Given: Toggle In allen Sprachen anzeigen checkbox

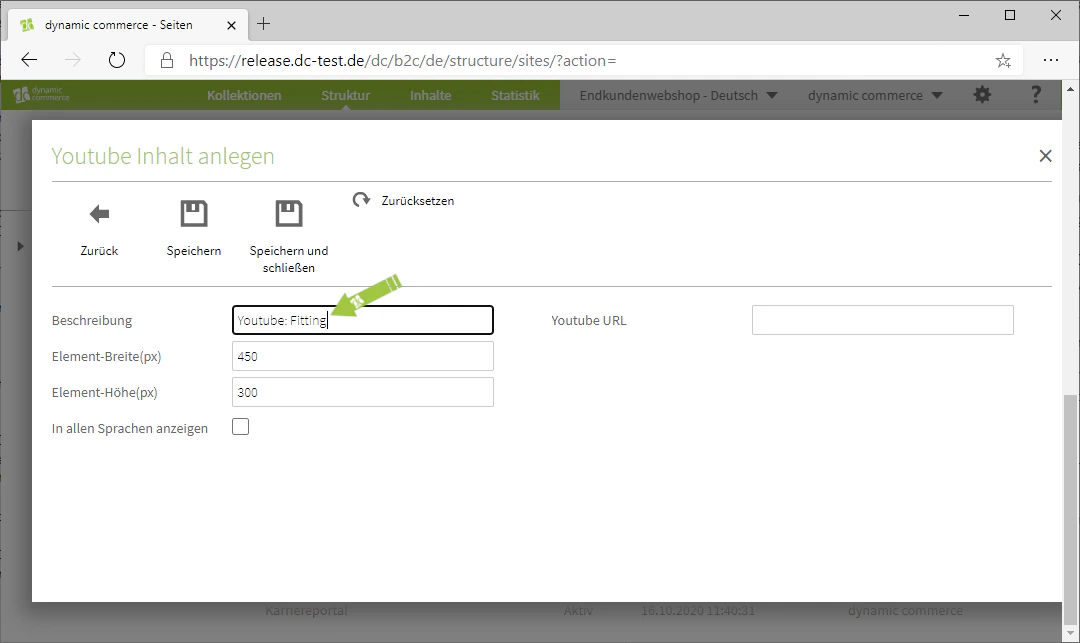Looking at the screenshot, I should pos(240,427).
